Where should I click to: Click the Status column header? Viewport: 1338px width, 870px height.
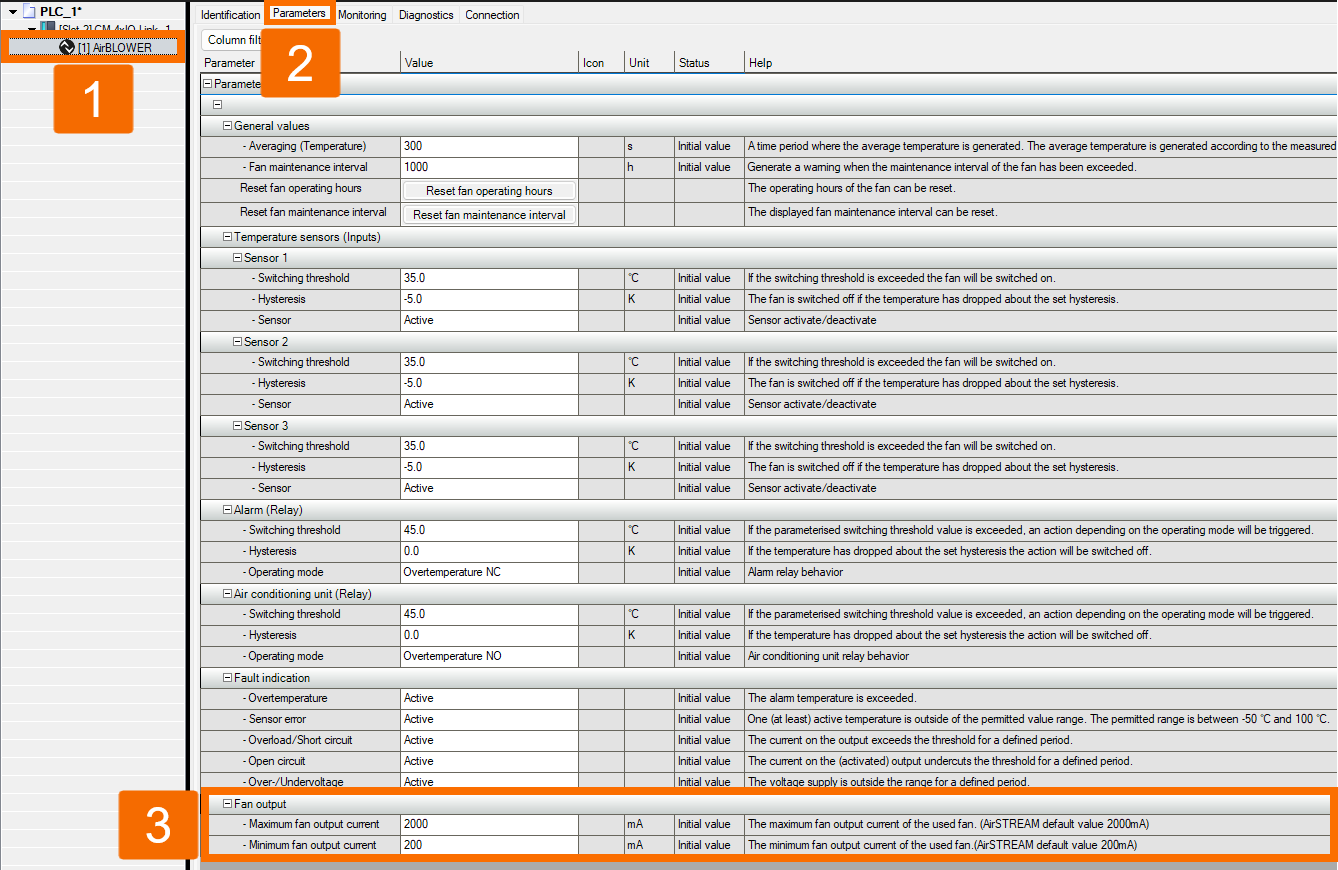pyautogui.click(x=709, y=63)
